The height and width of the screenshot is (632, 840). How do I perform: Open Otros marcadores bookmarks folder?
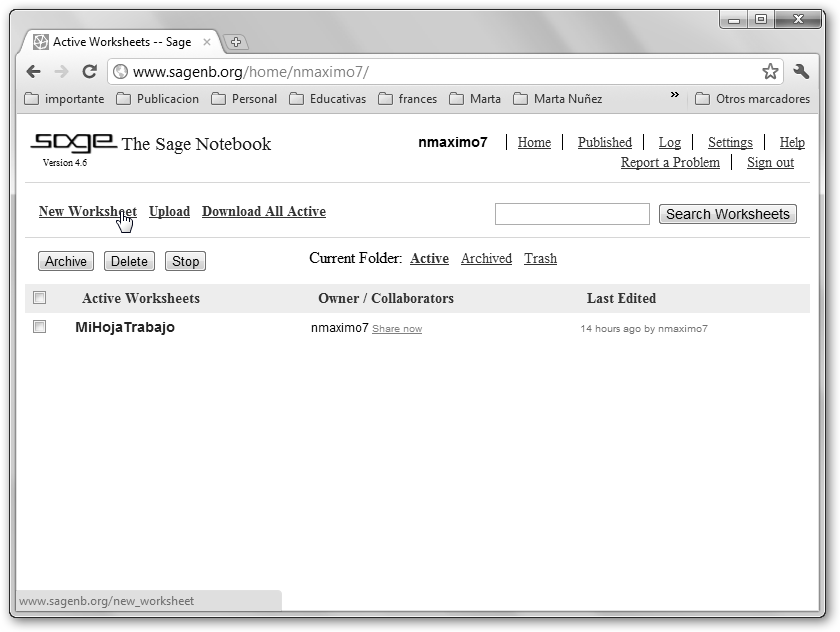point(752,99)
